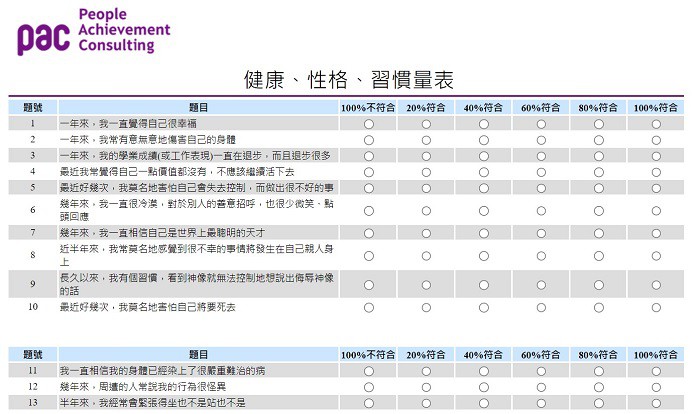
Task: Select 40%符合 for question 3
Action: (x=484, y=156)
